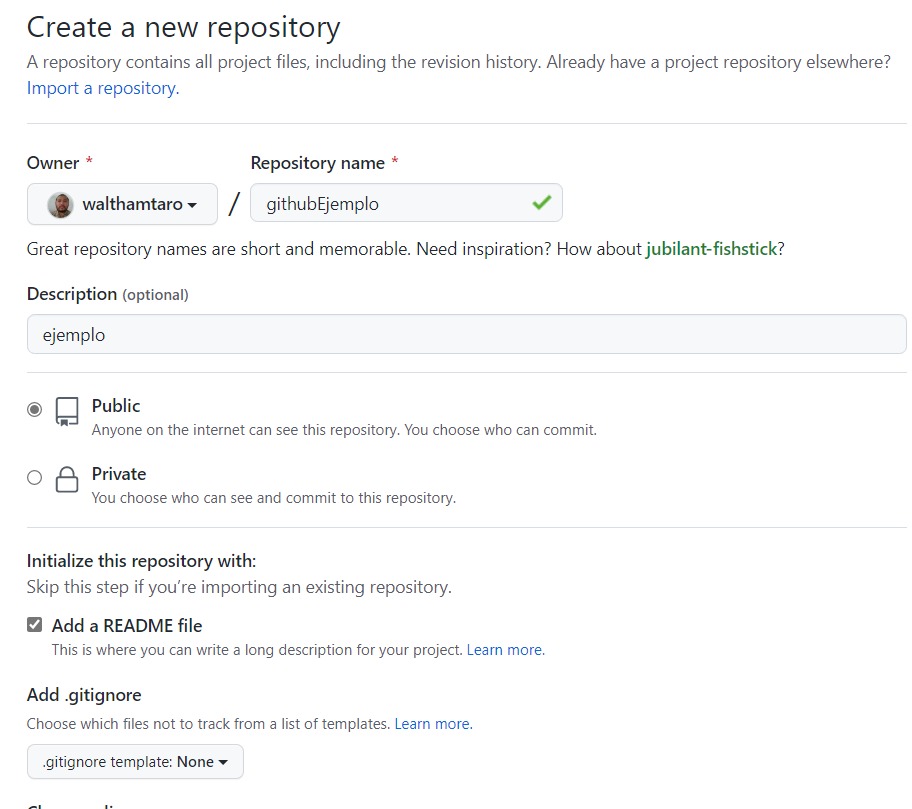912x809 pixels.
Task: Click the Repository name field label
Action: point(318,163)
